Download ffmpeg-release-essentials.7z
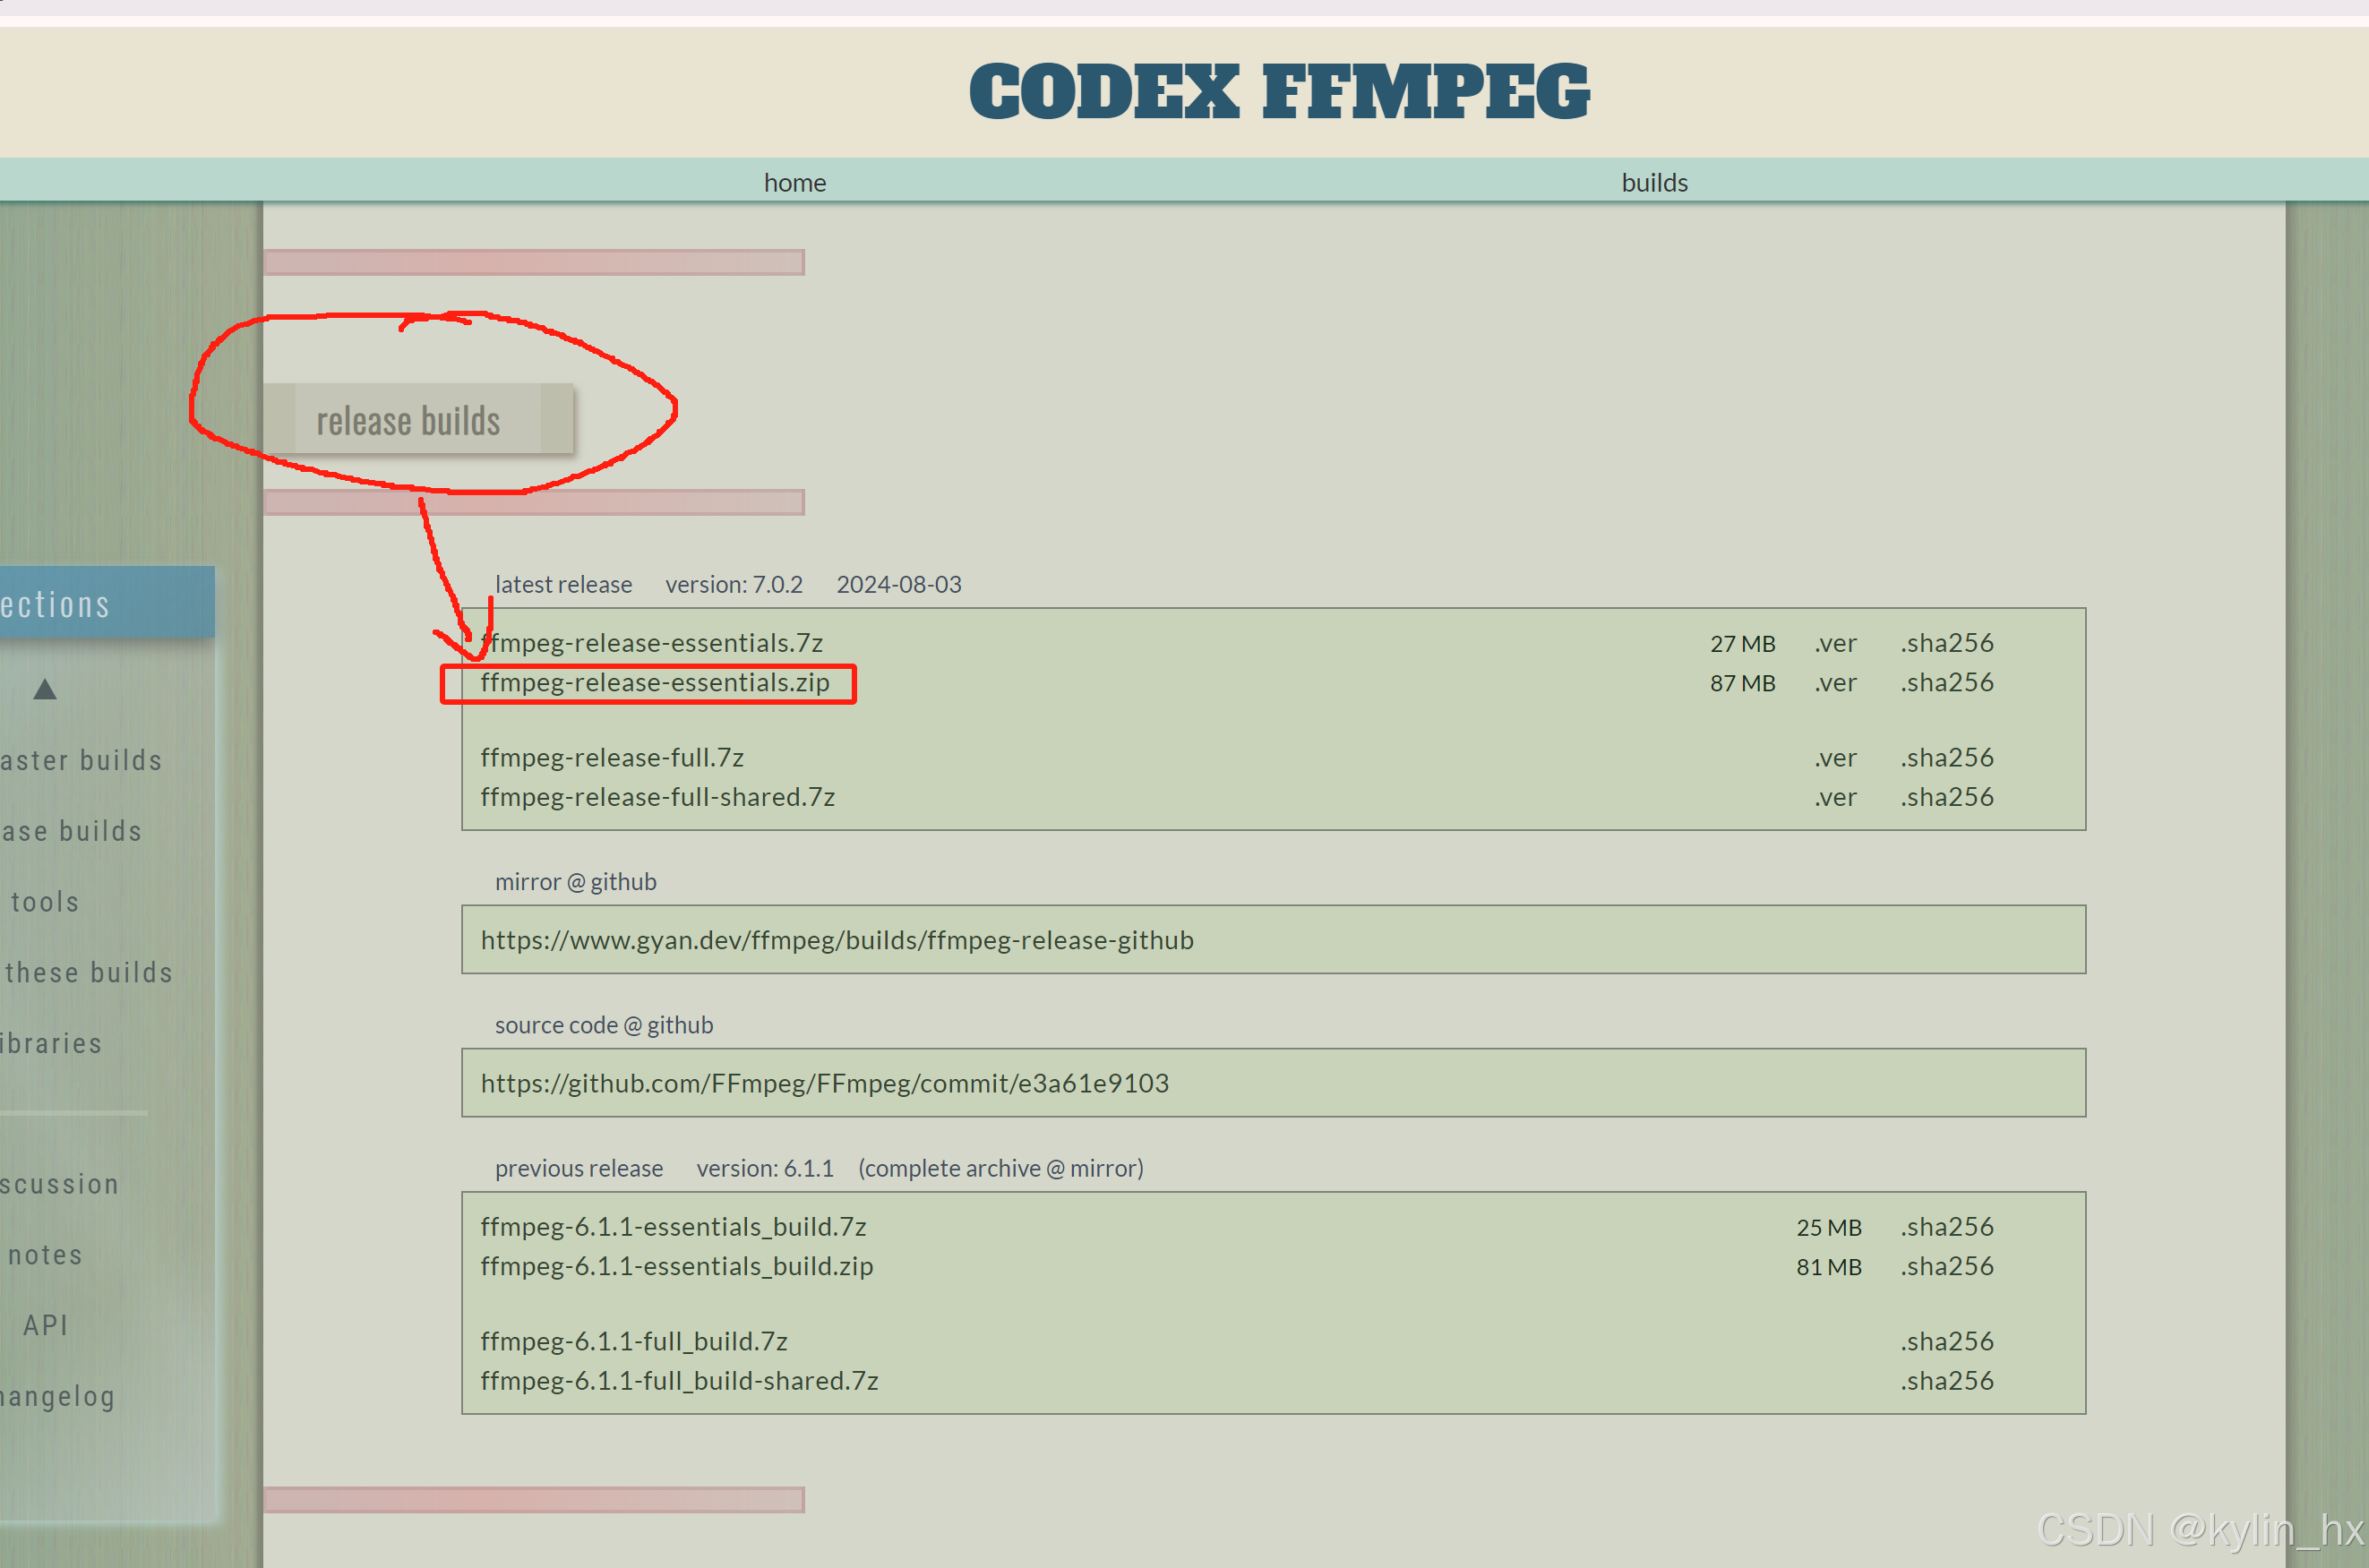 [655, 643]
